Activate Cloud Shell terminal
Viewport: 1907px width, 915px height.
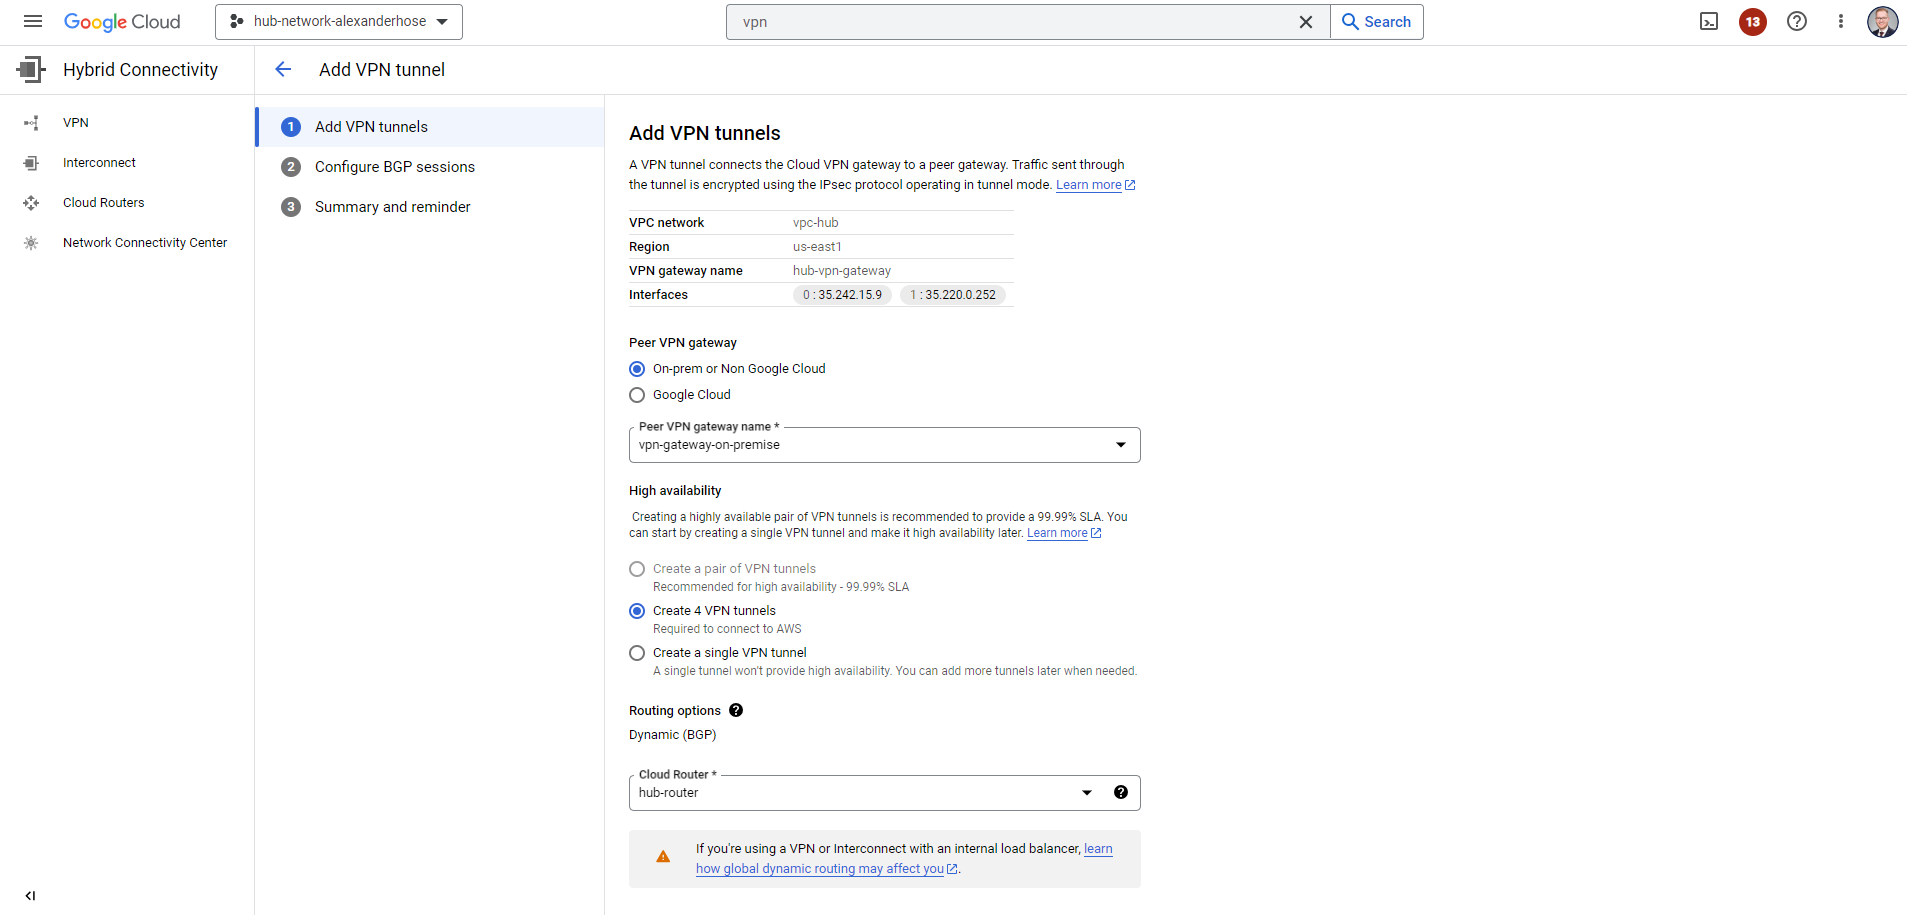(1709, 21)
